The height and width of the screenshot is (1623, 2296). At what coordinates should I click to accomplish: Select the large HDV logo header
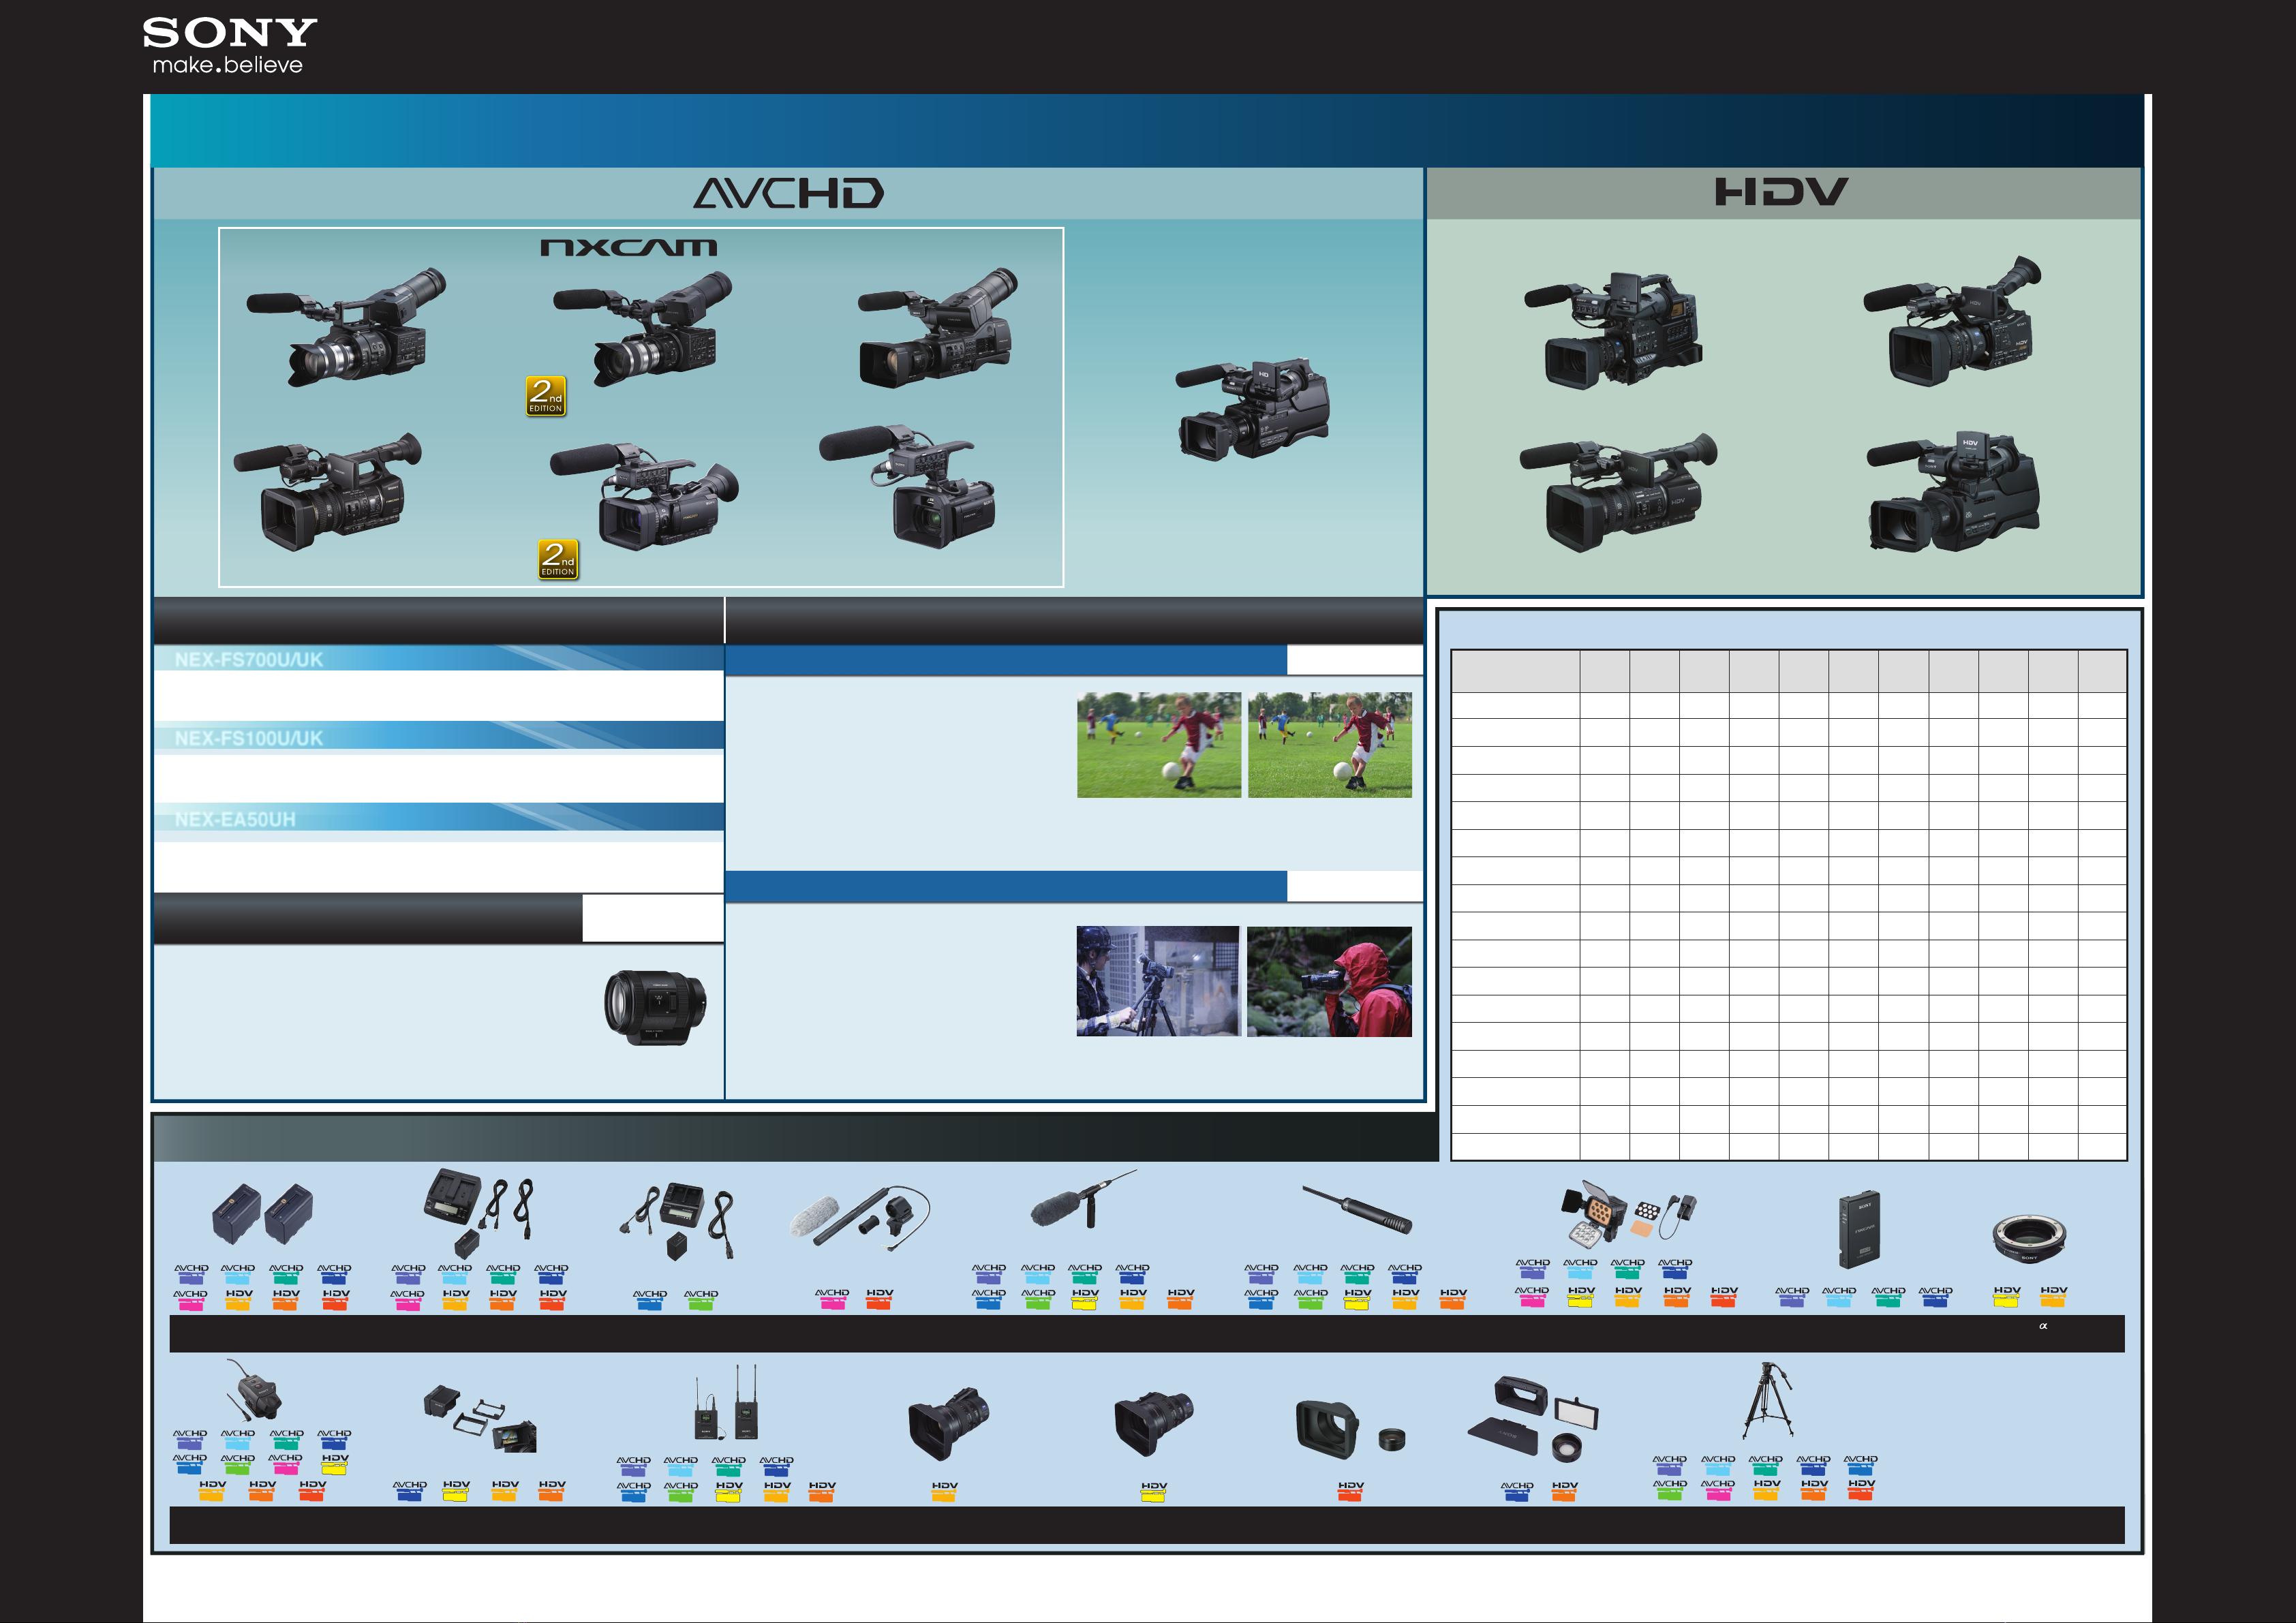[x=1781, y=192]
